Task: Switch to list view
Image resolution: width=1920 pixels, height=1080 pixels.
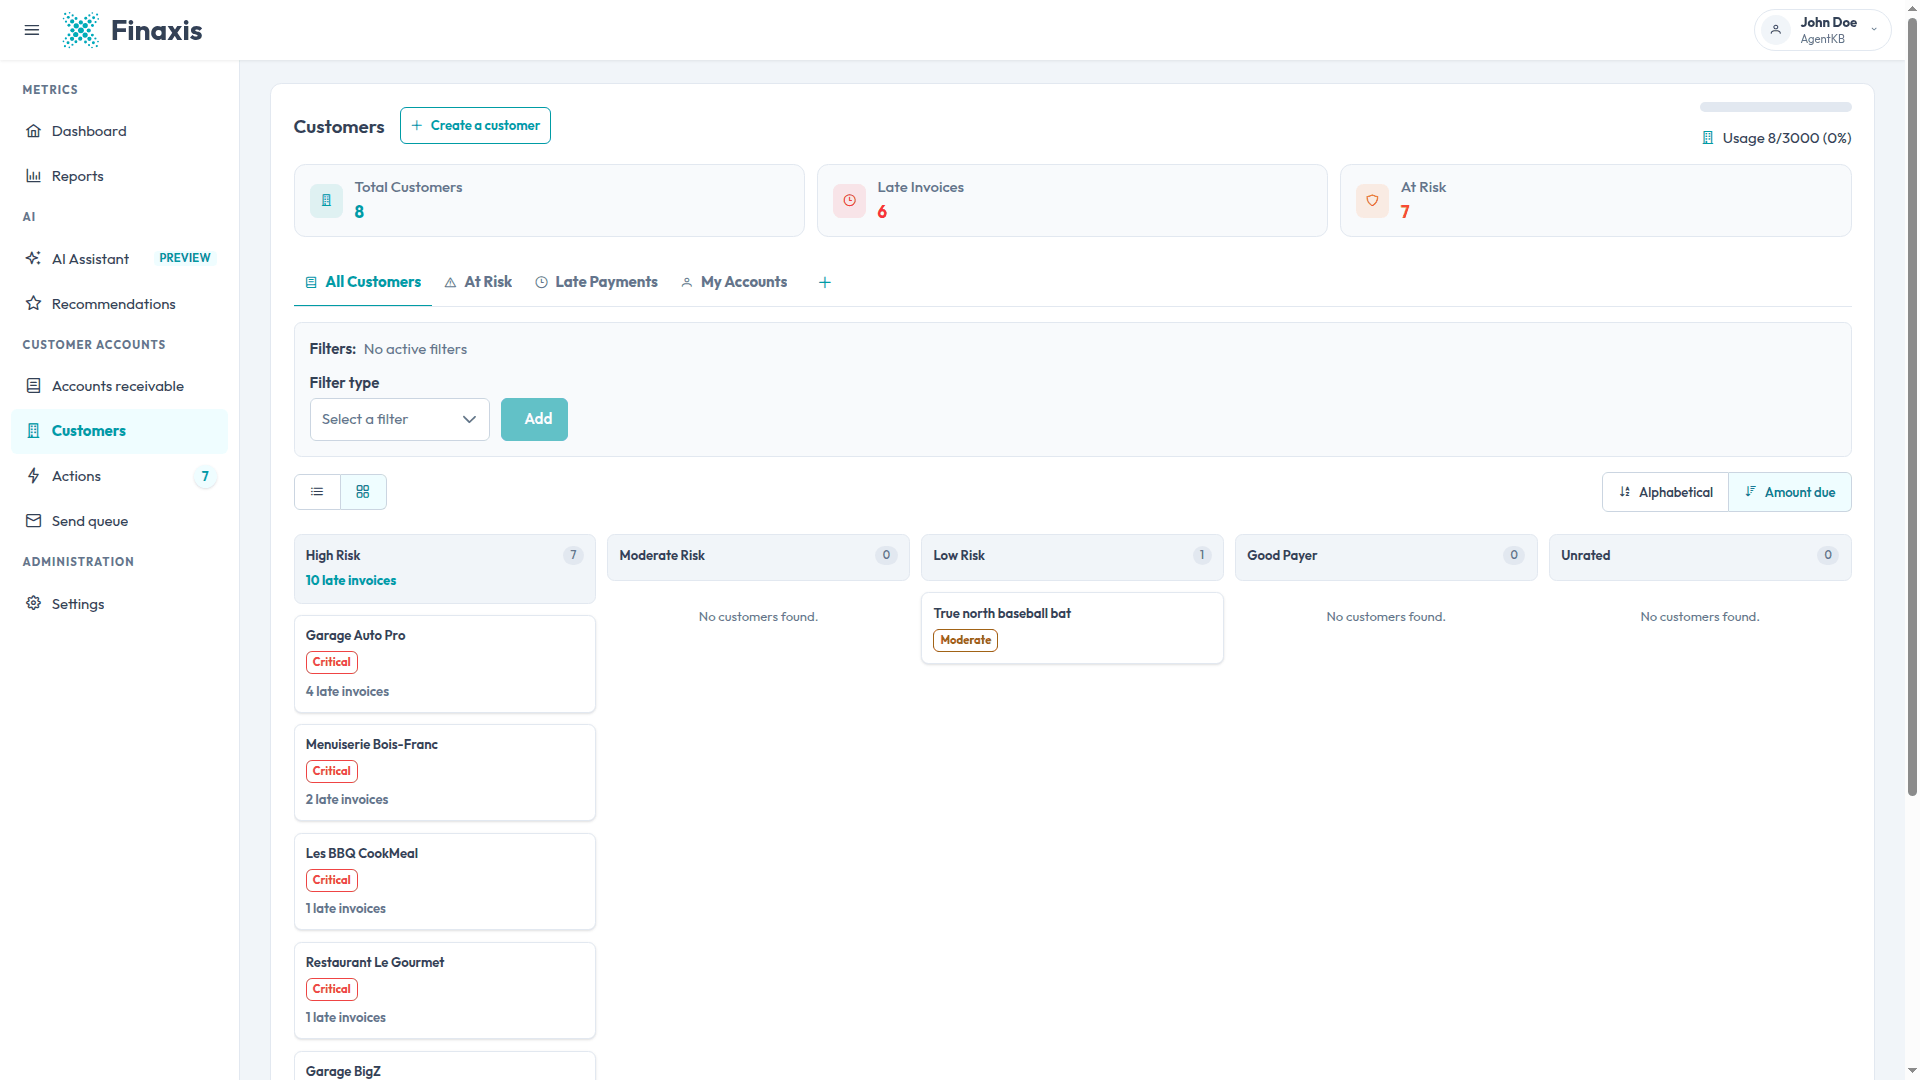Action: [x=317, y=492]
